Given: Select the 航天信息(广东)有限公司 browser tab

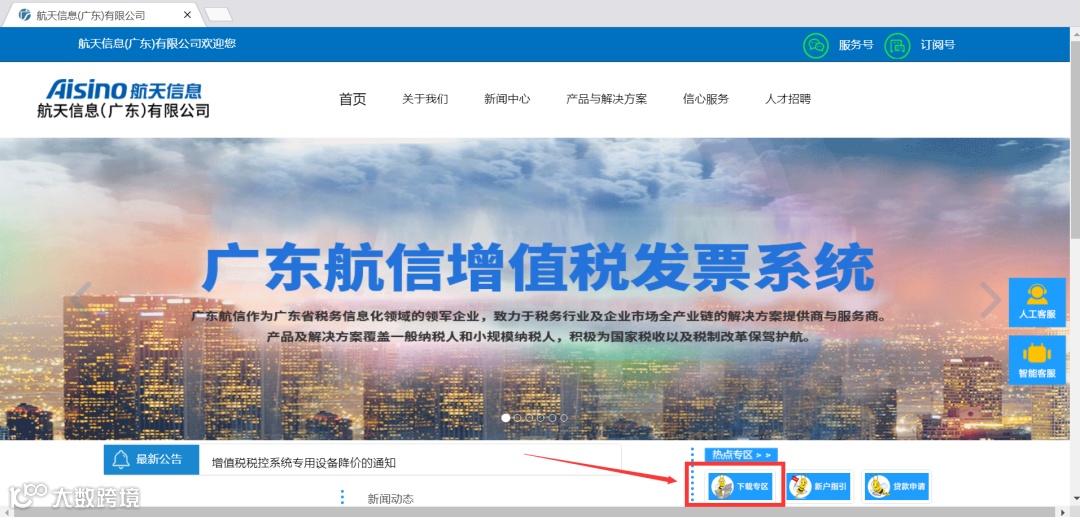Looking at the screenshot, I should coord(101,14).
